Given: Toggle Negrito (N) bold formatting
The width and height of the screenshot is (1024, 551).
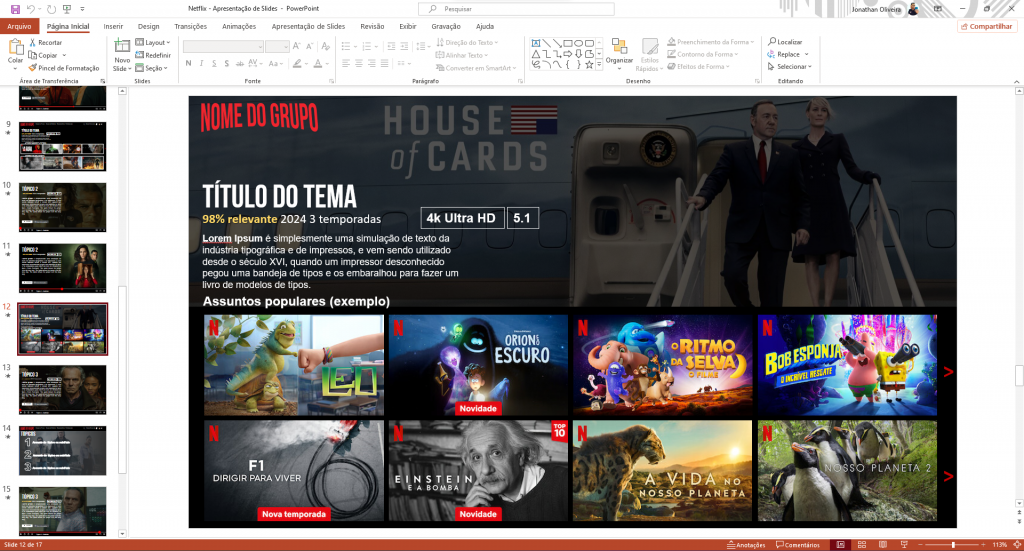Looking at the screenshot, I should pos(189,63).
